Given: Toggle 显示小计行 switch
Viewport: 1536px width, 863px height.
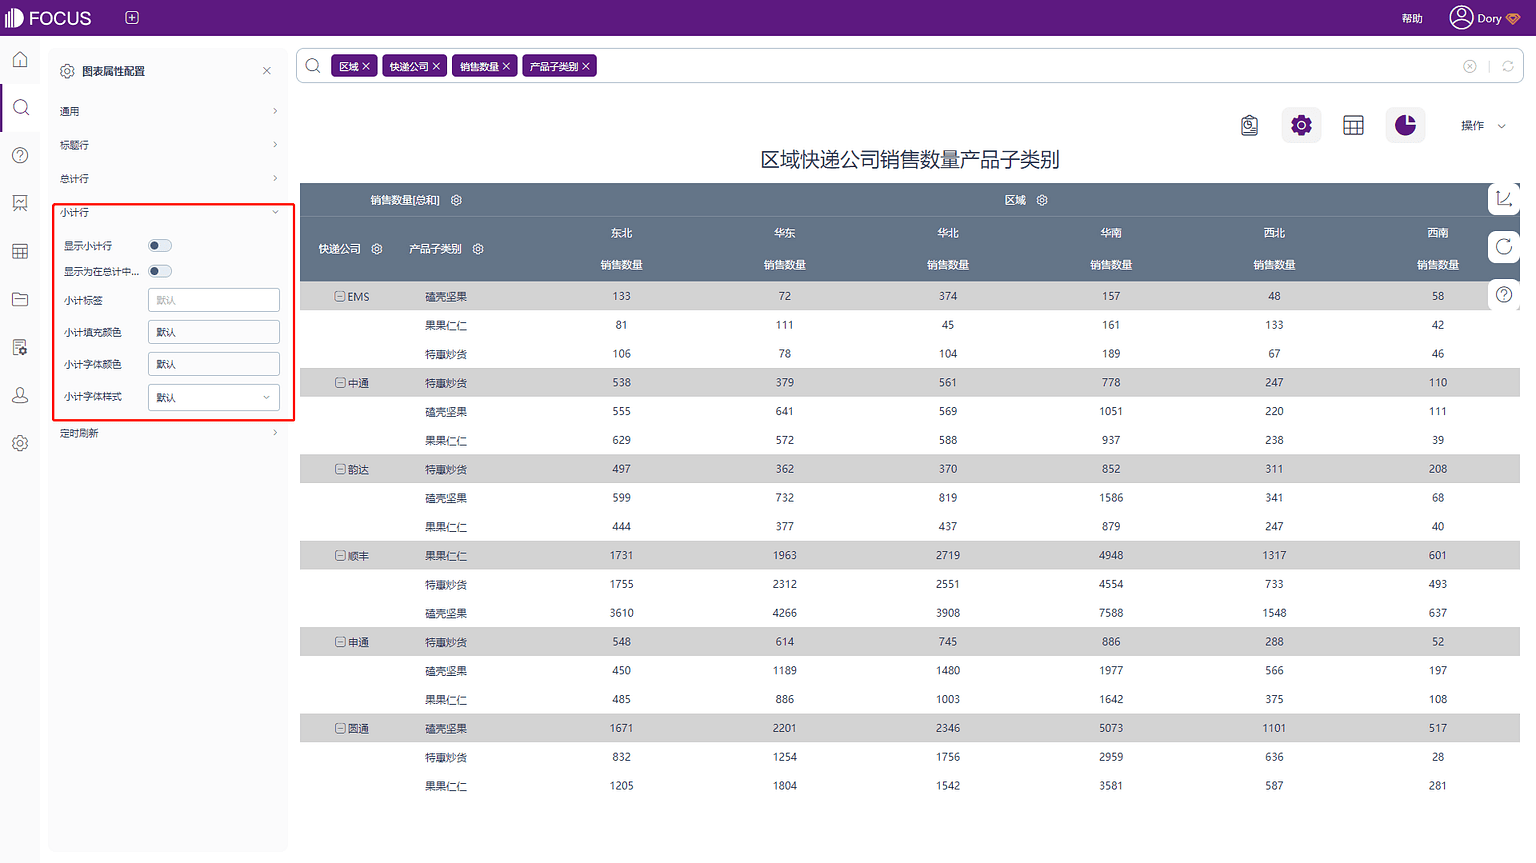Looking at the screenshot, I should 160,246.
